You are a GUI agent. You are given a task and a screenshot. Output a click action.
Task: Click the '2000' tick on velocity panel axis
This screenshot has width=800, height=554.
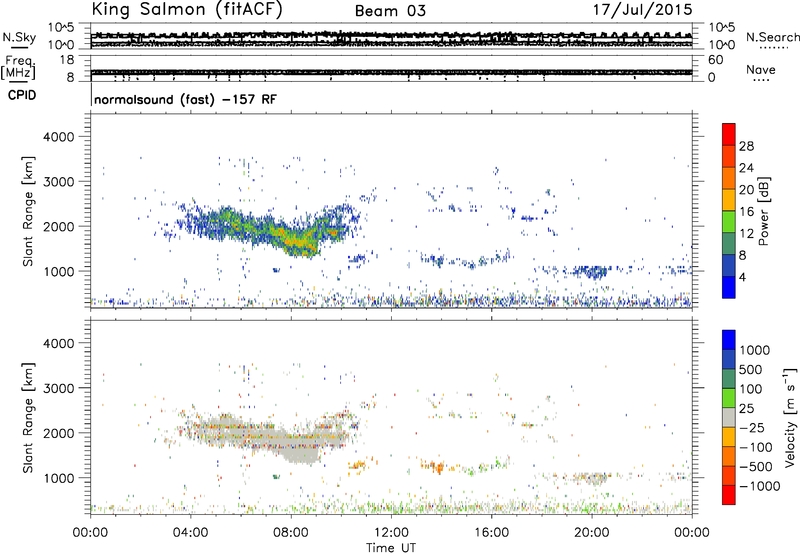(58, 433)
